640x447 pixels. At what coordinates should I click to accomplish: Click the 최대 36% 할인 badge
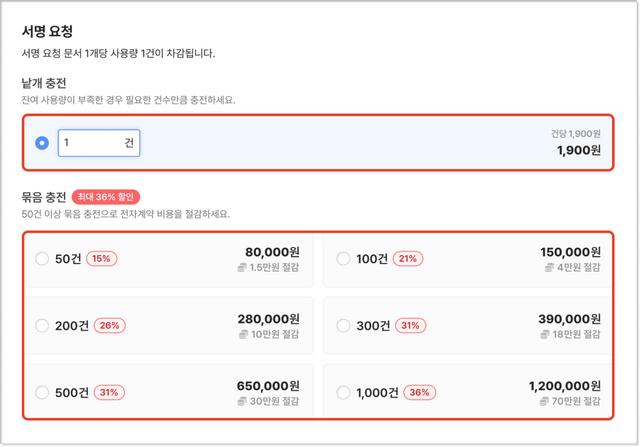(106, 197)
